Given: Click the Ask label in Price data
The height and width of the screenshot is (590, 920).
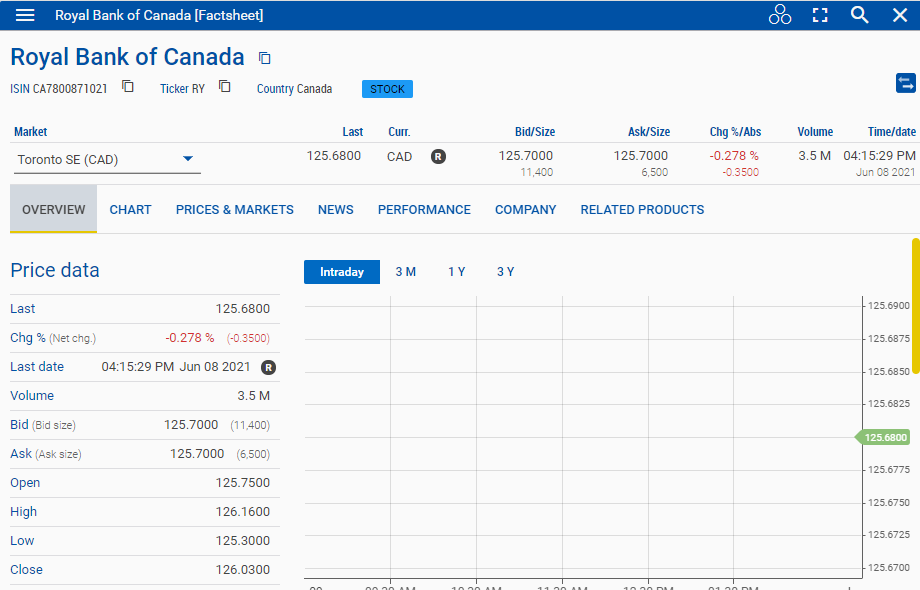Looking at the screenshot, I should 21,454.
